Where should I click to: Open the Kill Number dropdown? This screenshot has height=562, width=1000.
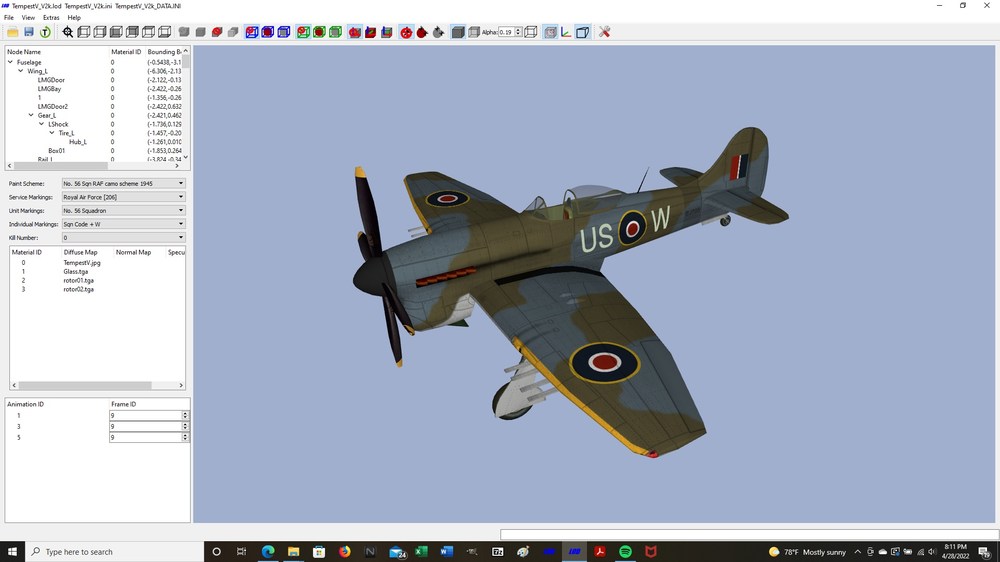(123, 238)
